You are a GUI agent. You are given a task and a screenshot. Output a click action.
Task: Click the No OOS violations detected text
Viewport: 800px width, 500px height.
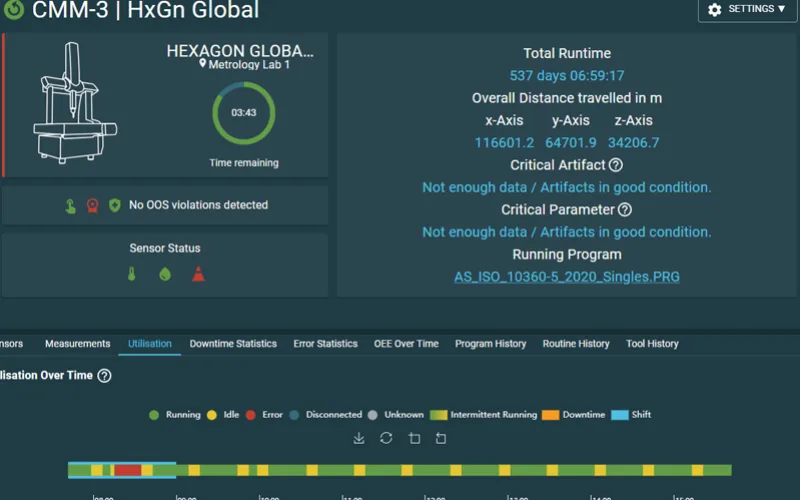click(x=198, y=205)
